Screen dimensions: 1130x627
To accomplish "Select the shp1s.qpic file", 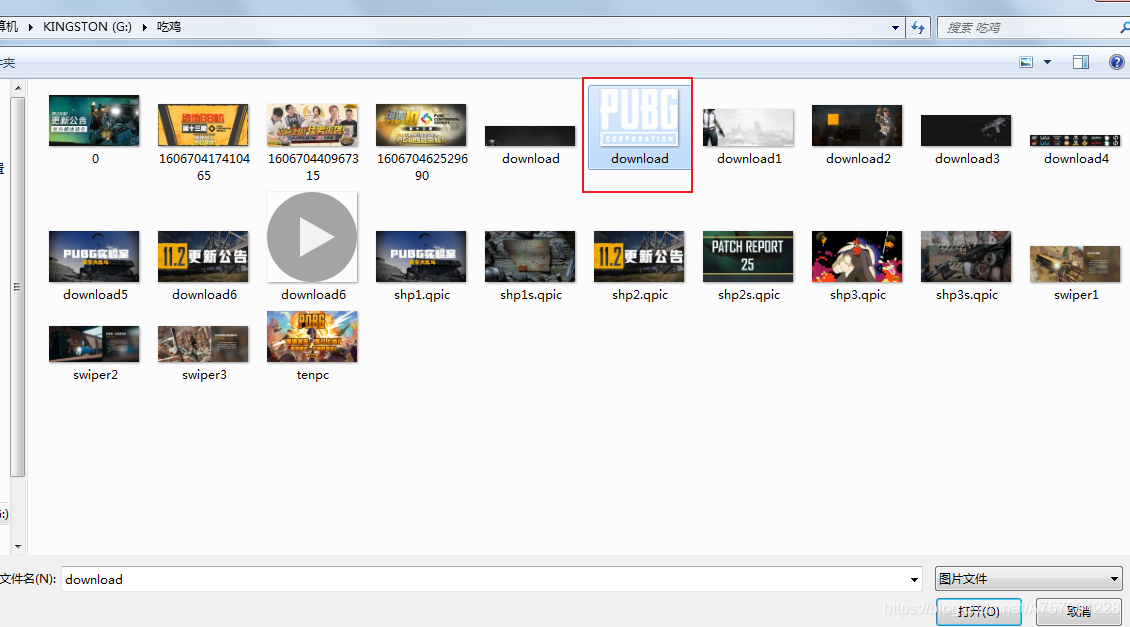I will [x=530, y=266].
